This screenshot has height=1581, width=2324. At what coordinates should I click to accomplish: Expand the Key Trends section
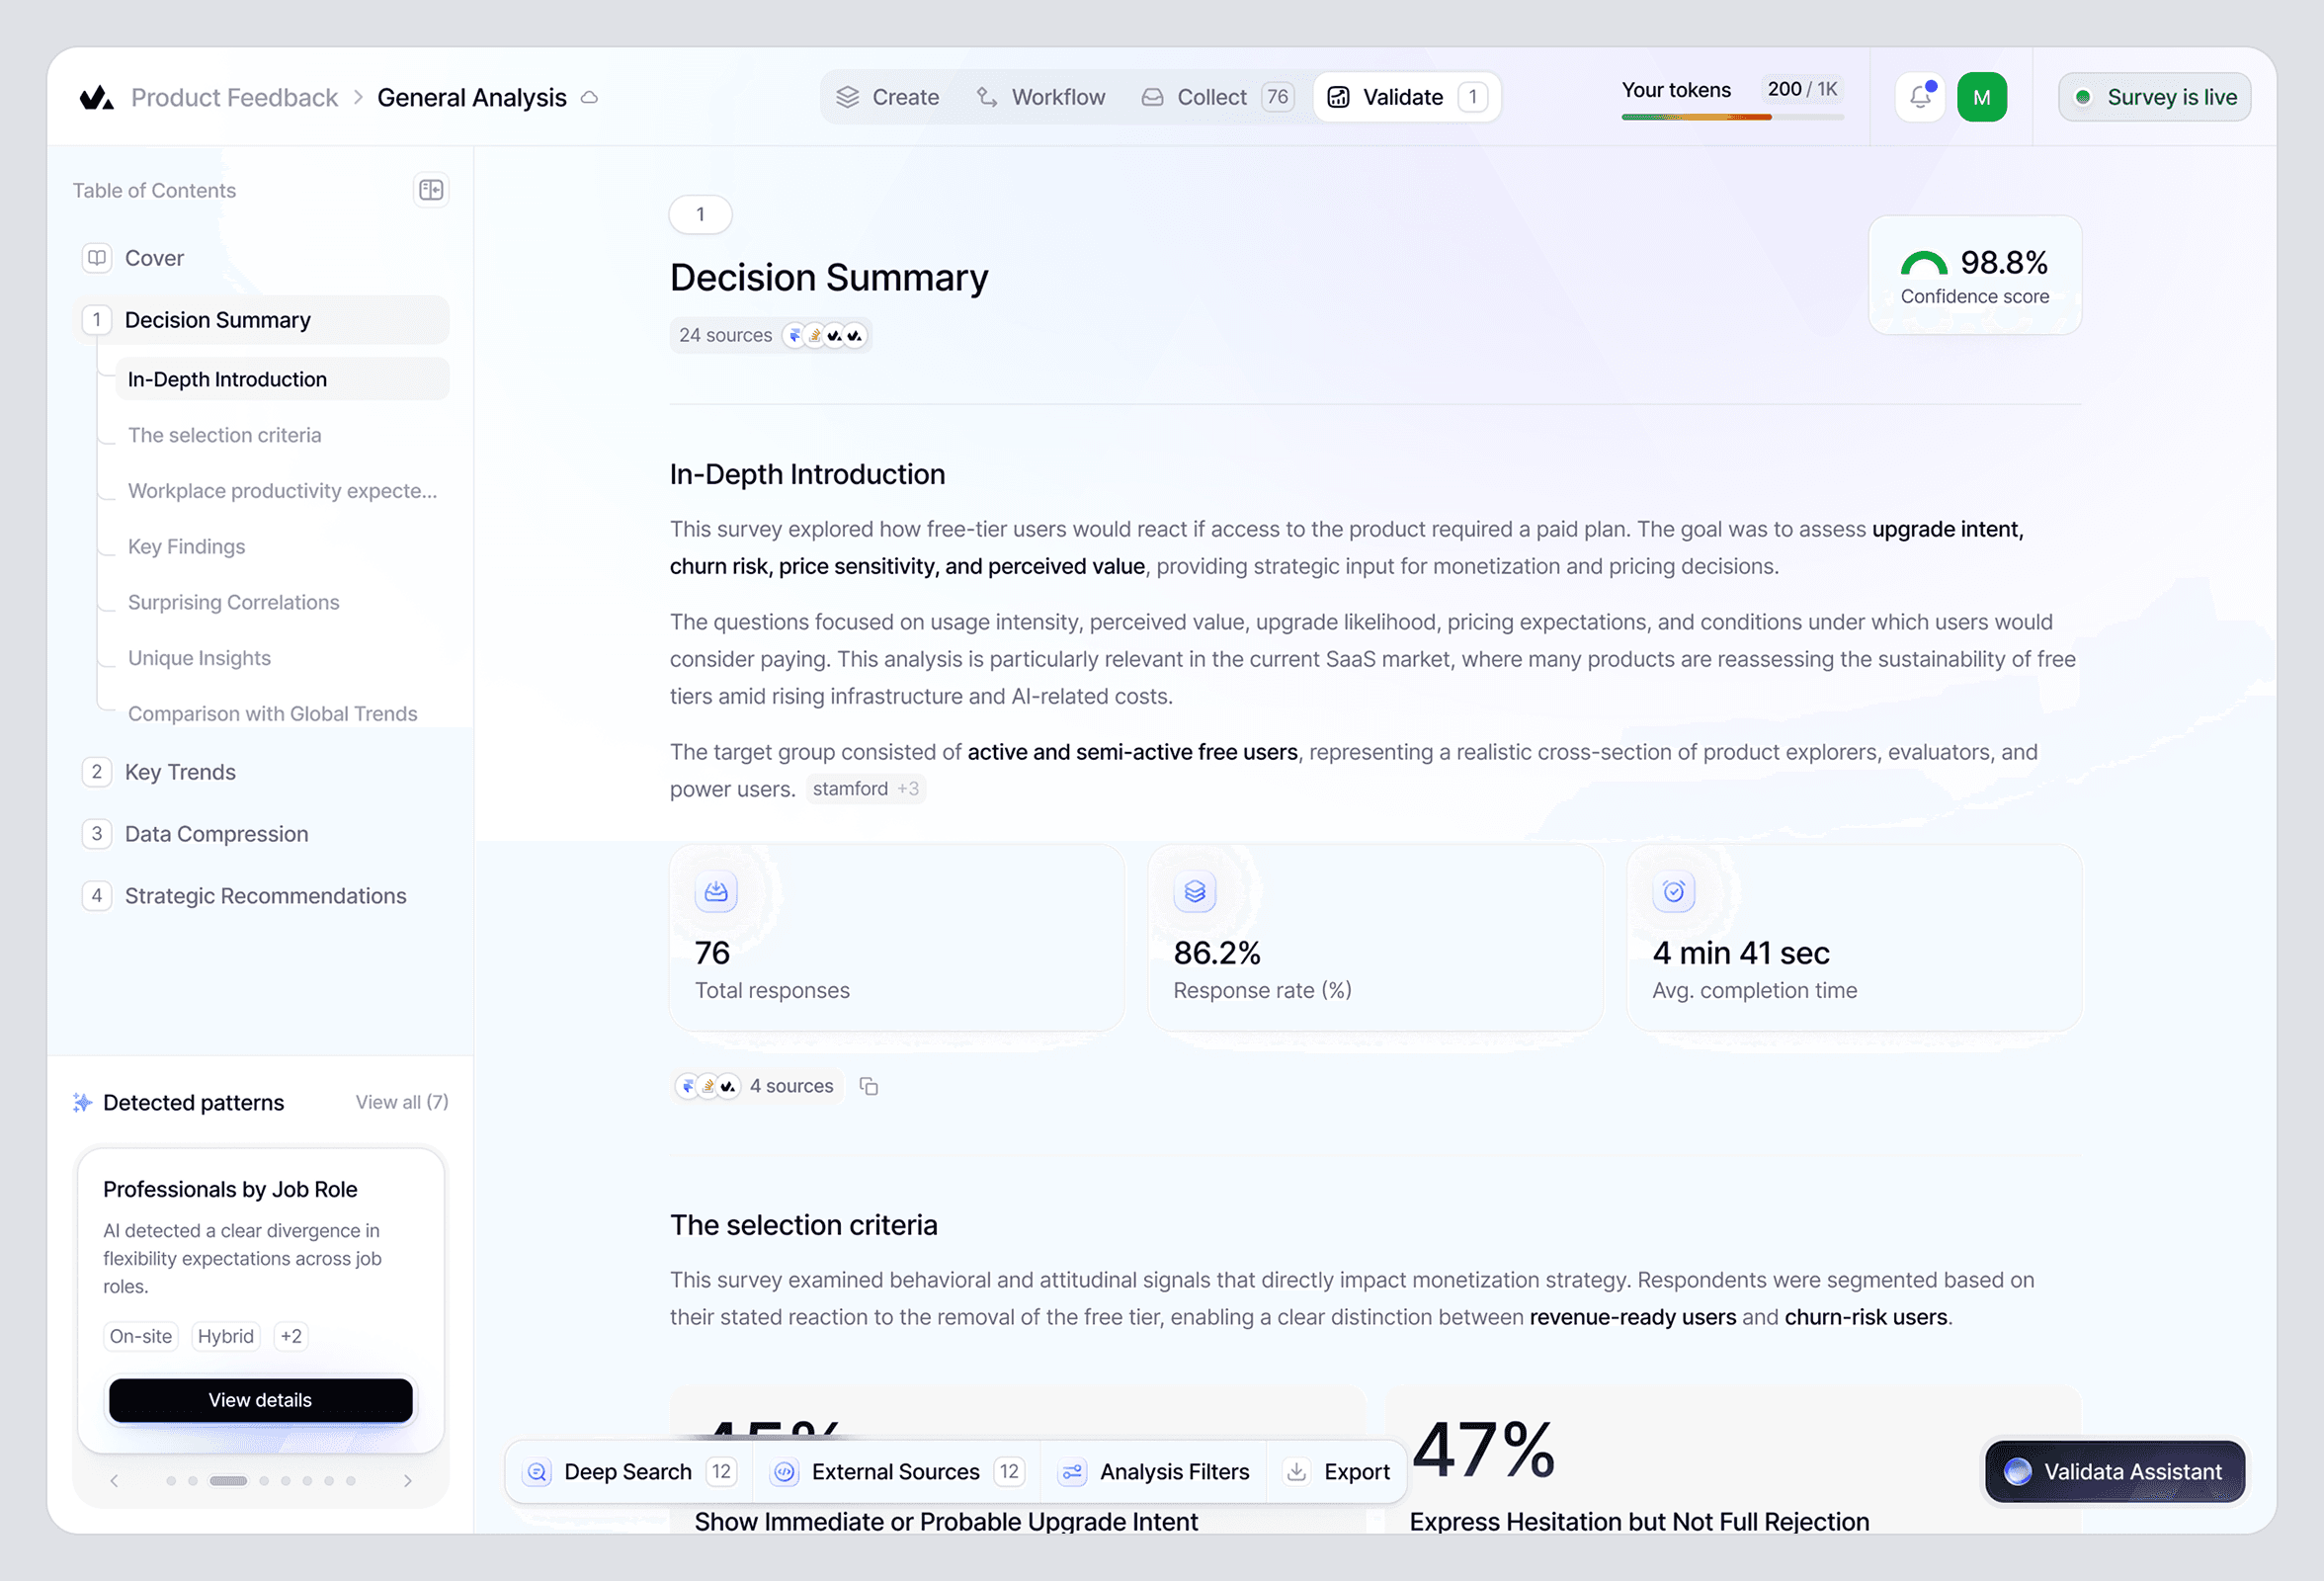(180, 772)
